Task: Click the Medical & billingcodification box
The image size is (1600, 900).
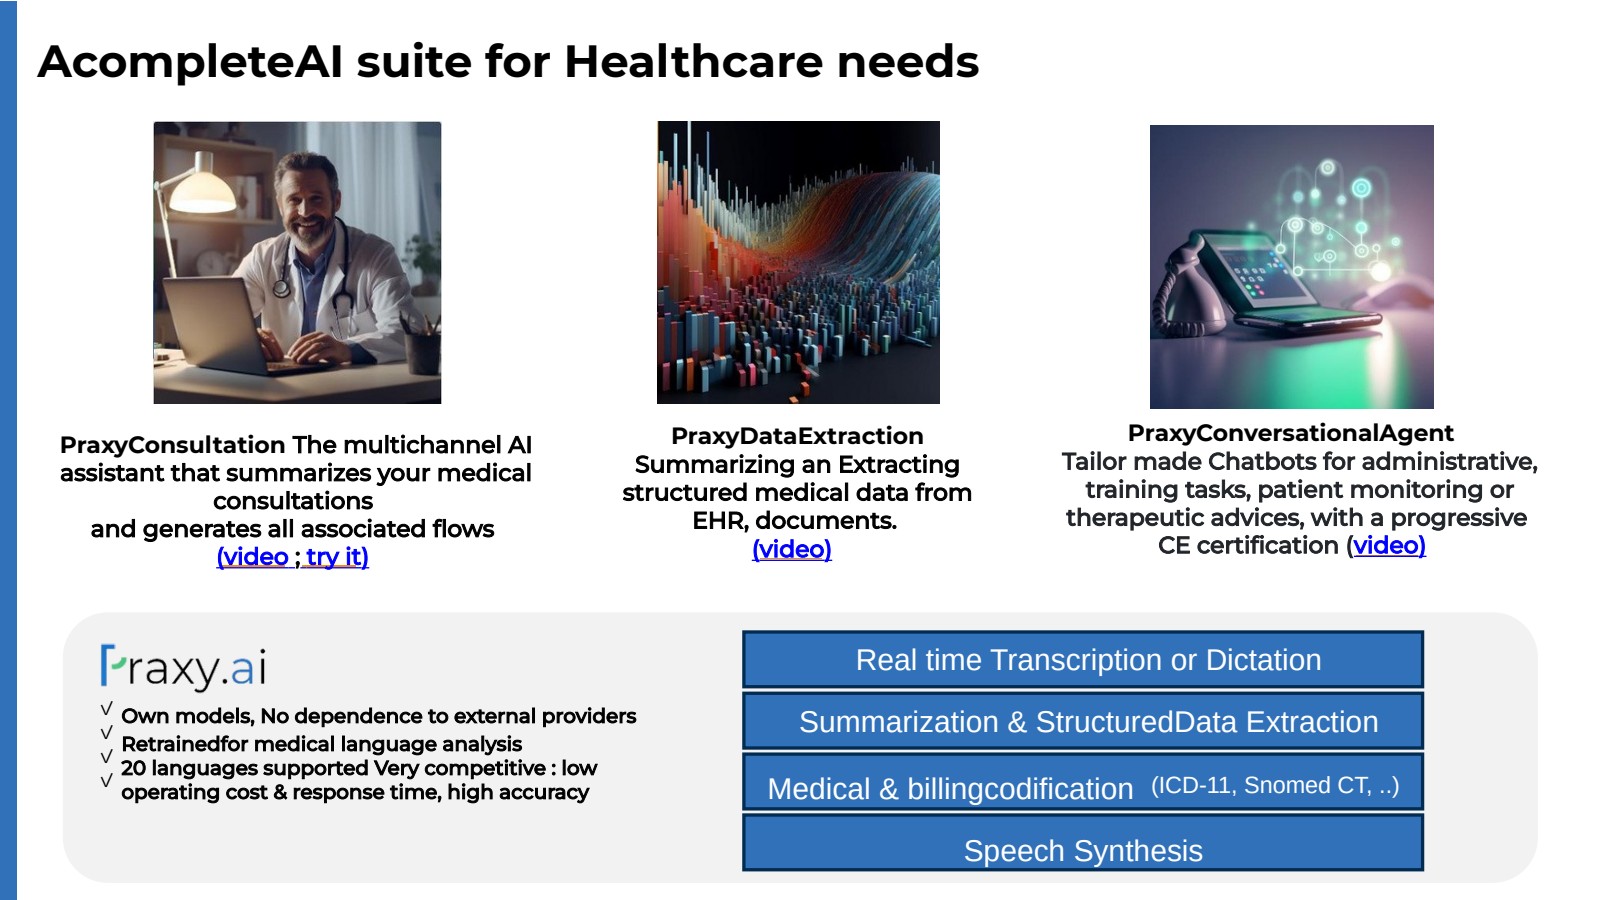Action: pyautogui.click(x=1083, y=783)
